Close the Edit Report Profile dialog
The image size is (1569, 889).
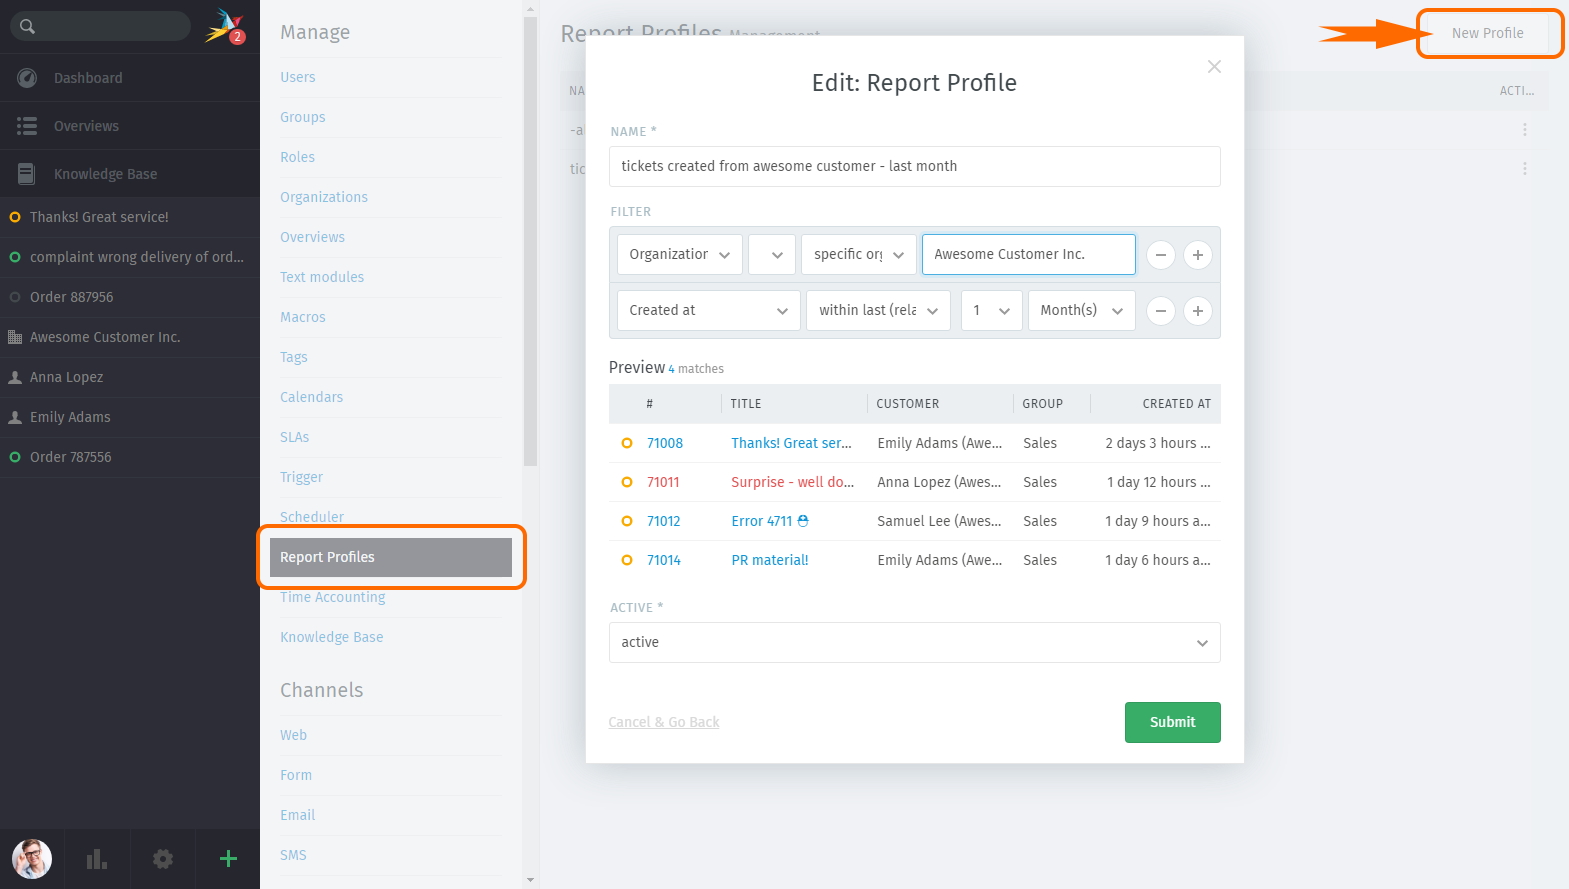pyautogui.click(x=1214, y=67)
